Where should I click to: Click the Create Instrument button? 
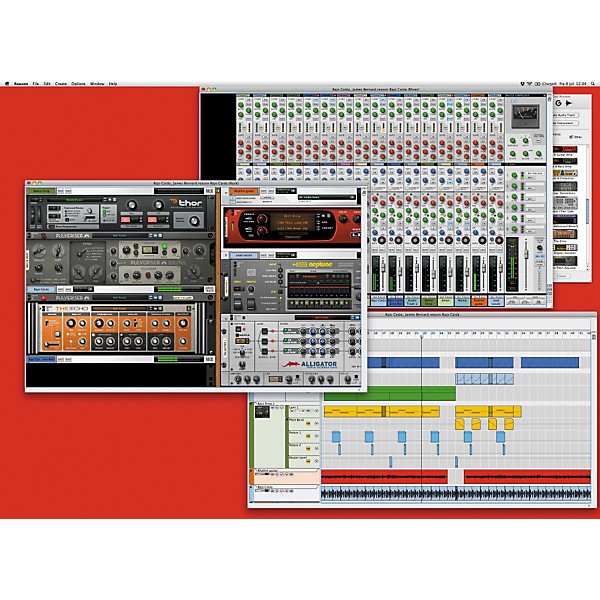(565, 123)
